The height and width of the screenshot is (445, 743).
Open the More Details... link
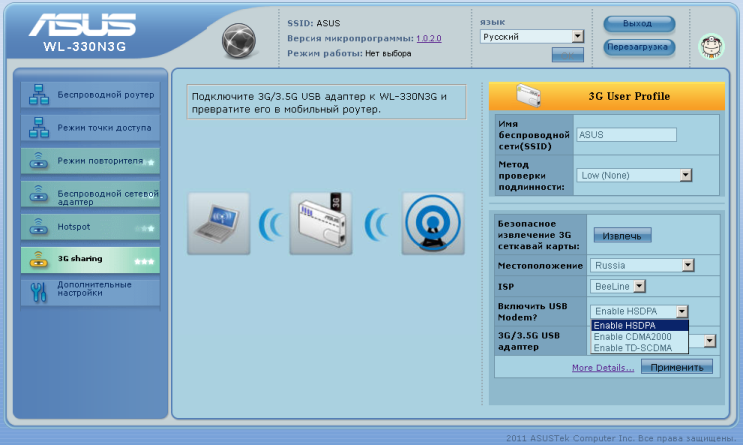tap(603, 368)
